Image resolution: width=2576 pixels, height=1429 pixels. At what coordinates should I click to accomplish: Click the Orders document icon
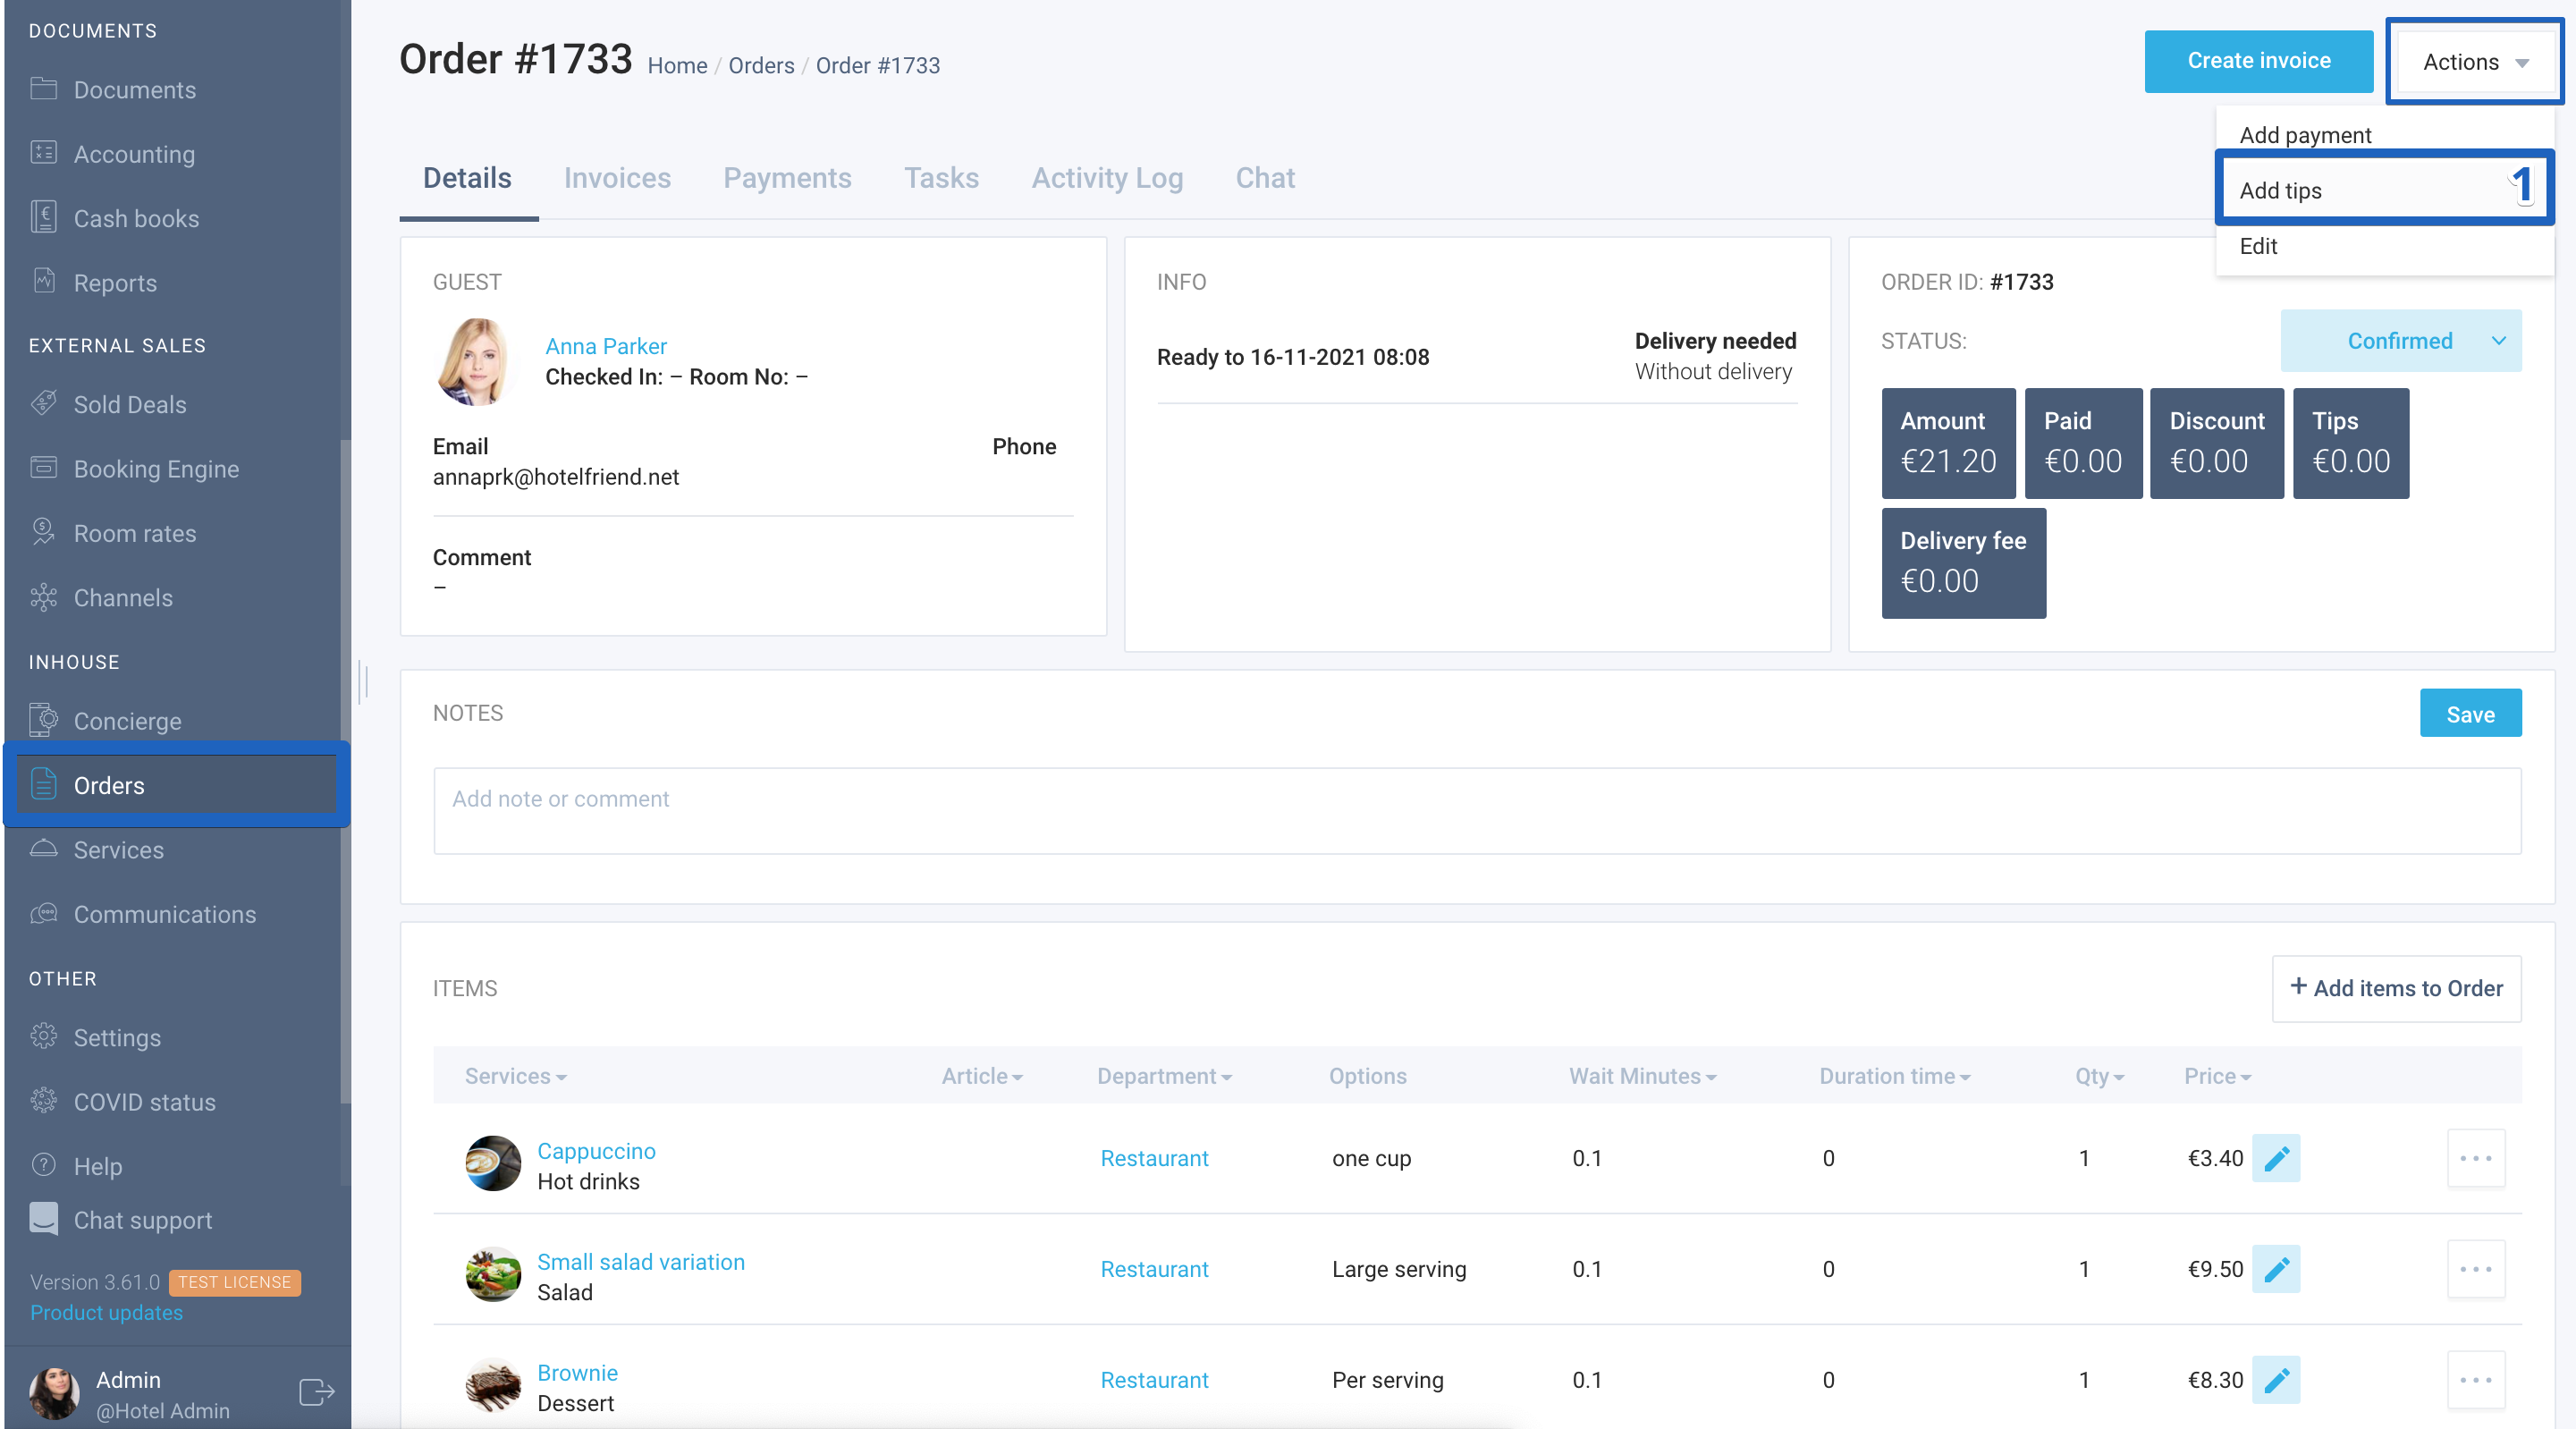pyautogui.click(x=43, y=784)
